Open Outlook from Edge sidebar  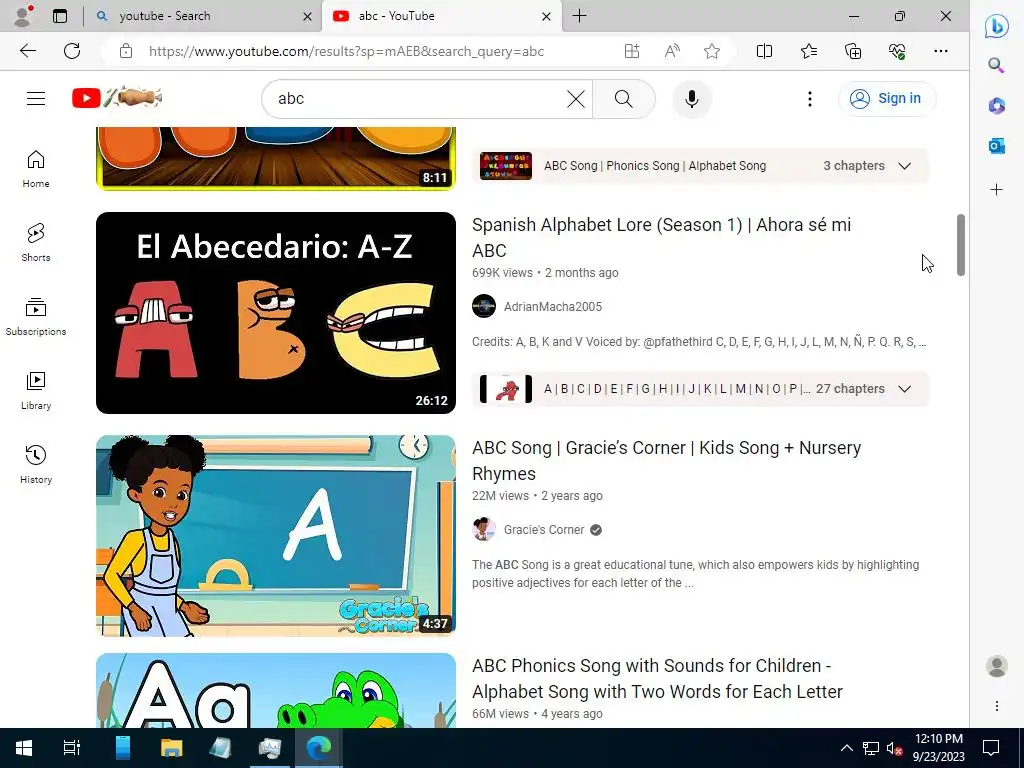[997, 146]
